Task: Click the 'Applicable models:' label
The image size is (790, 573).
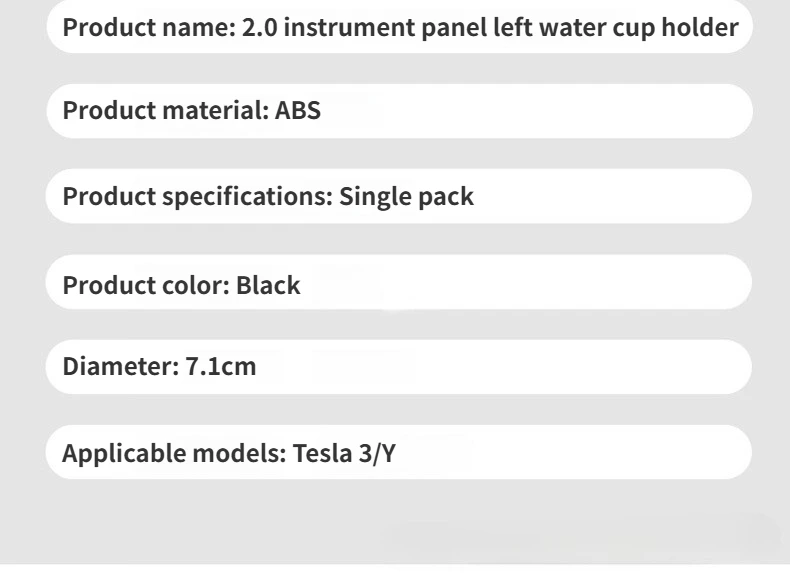Action: point(174,453)
